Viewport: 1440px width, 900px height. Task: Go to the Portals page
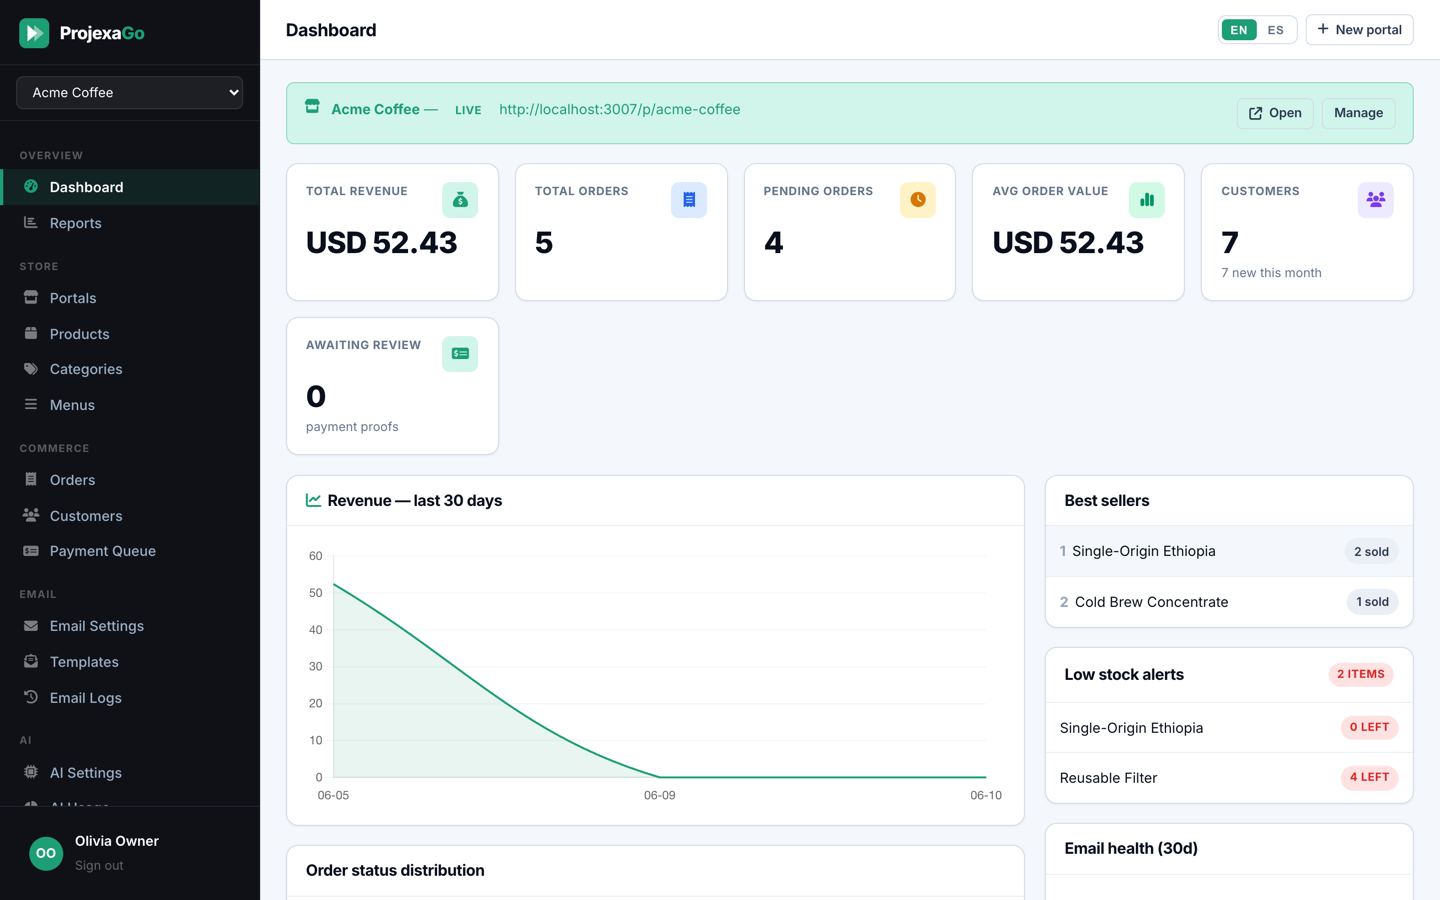130,298
